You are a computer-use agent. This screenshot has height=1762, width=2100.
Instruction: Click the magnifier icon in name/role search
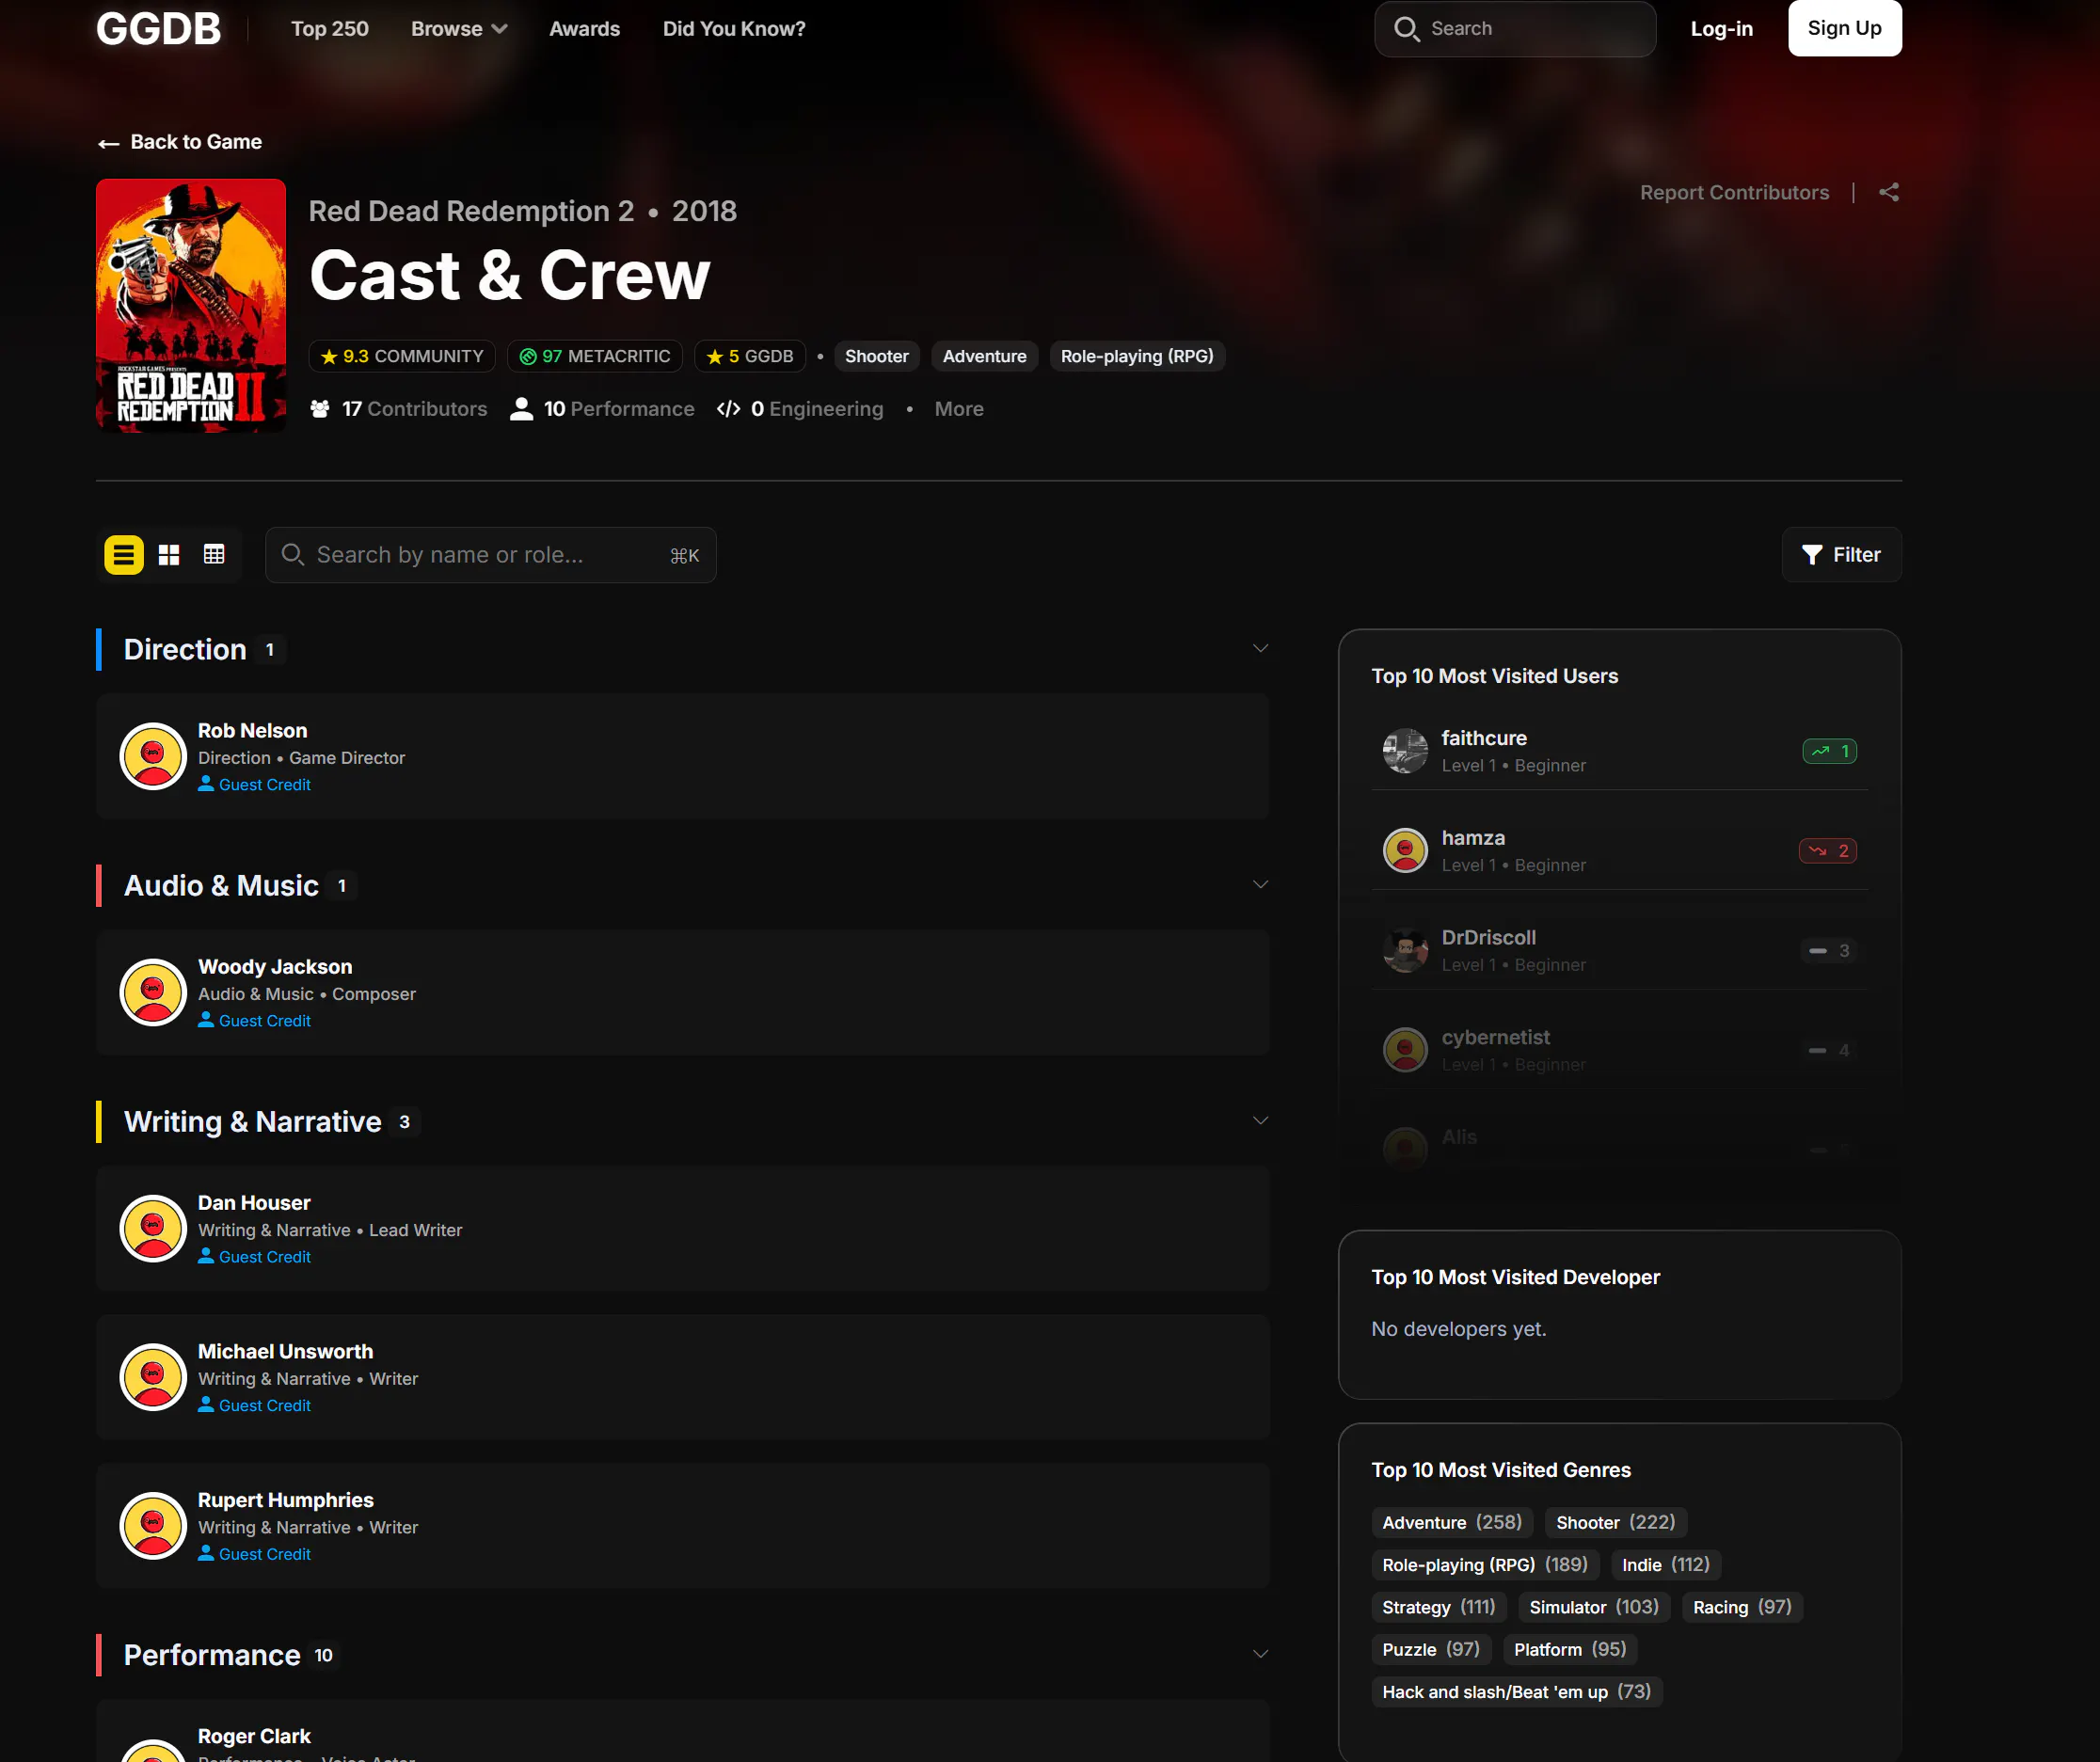(x=292, y=555)
